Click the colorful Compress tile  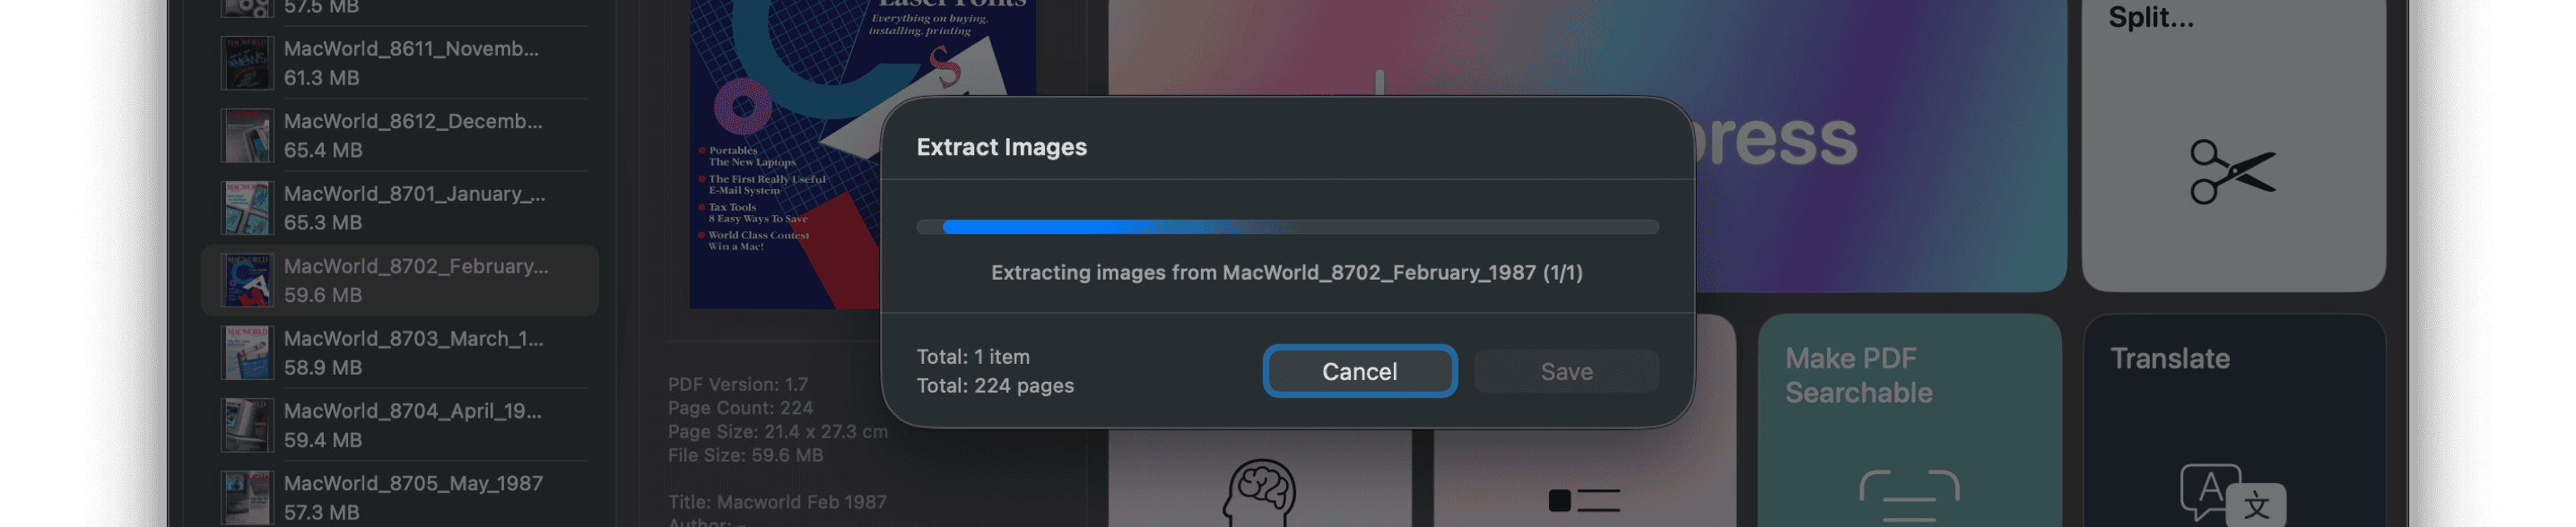point(1880,140)
